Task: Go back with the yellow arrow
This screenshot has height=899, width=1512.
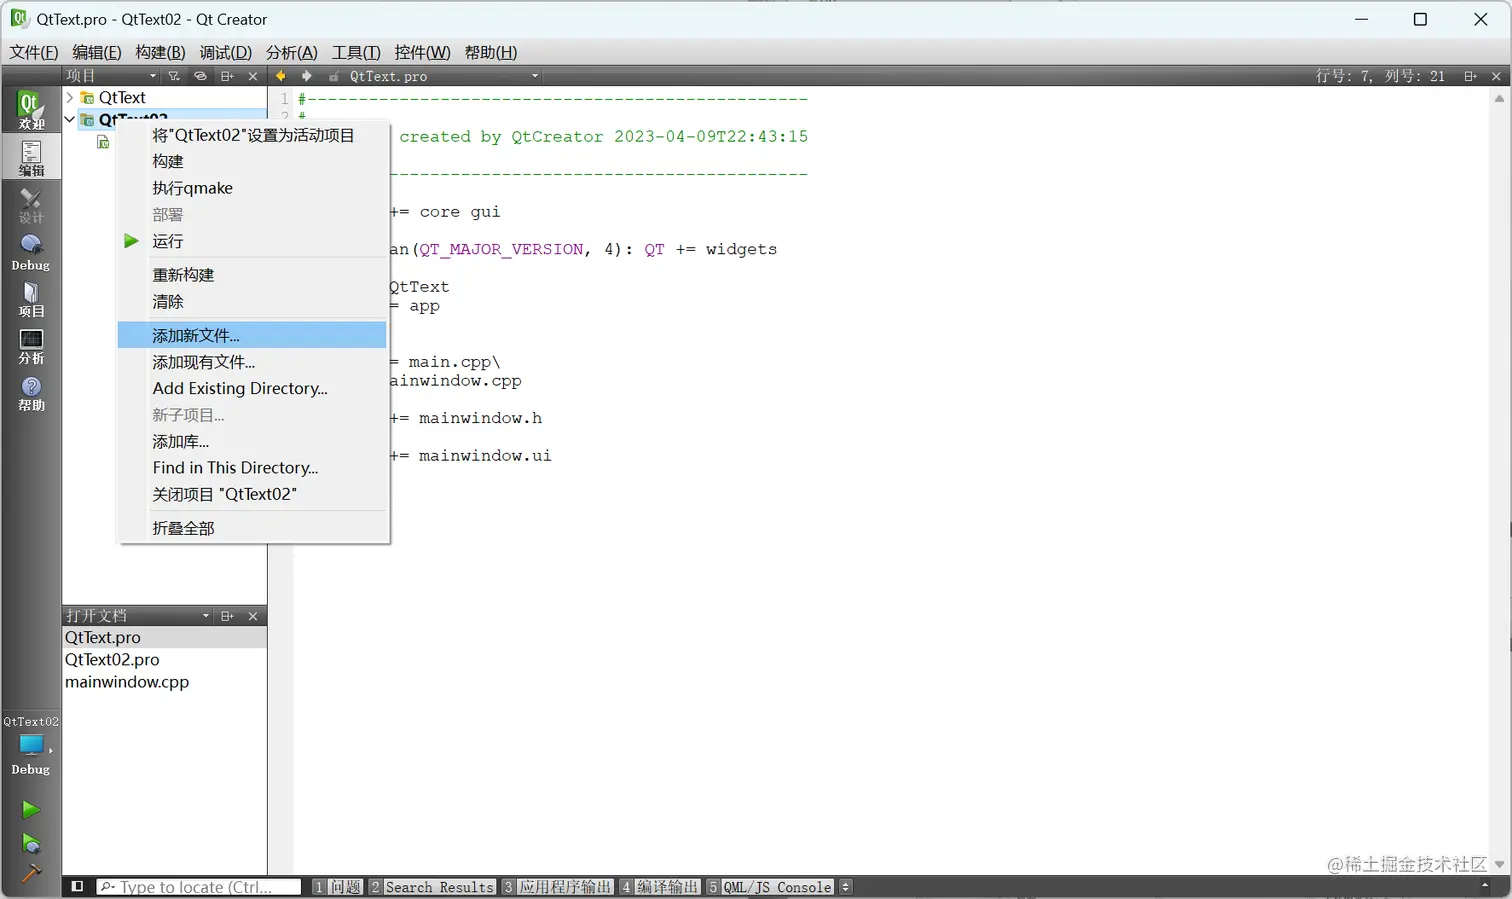Action: coord(281,76)
